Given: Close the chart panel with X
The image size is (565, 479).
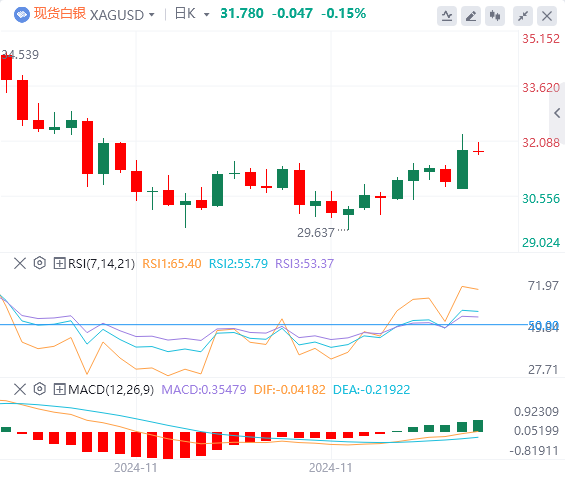Looking at the screenshot, I should point(547,16).
